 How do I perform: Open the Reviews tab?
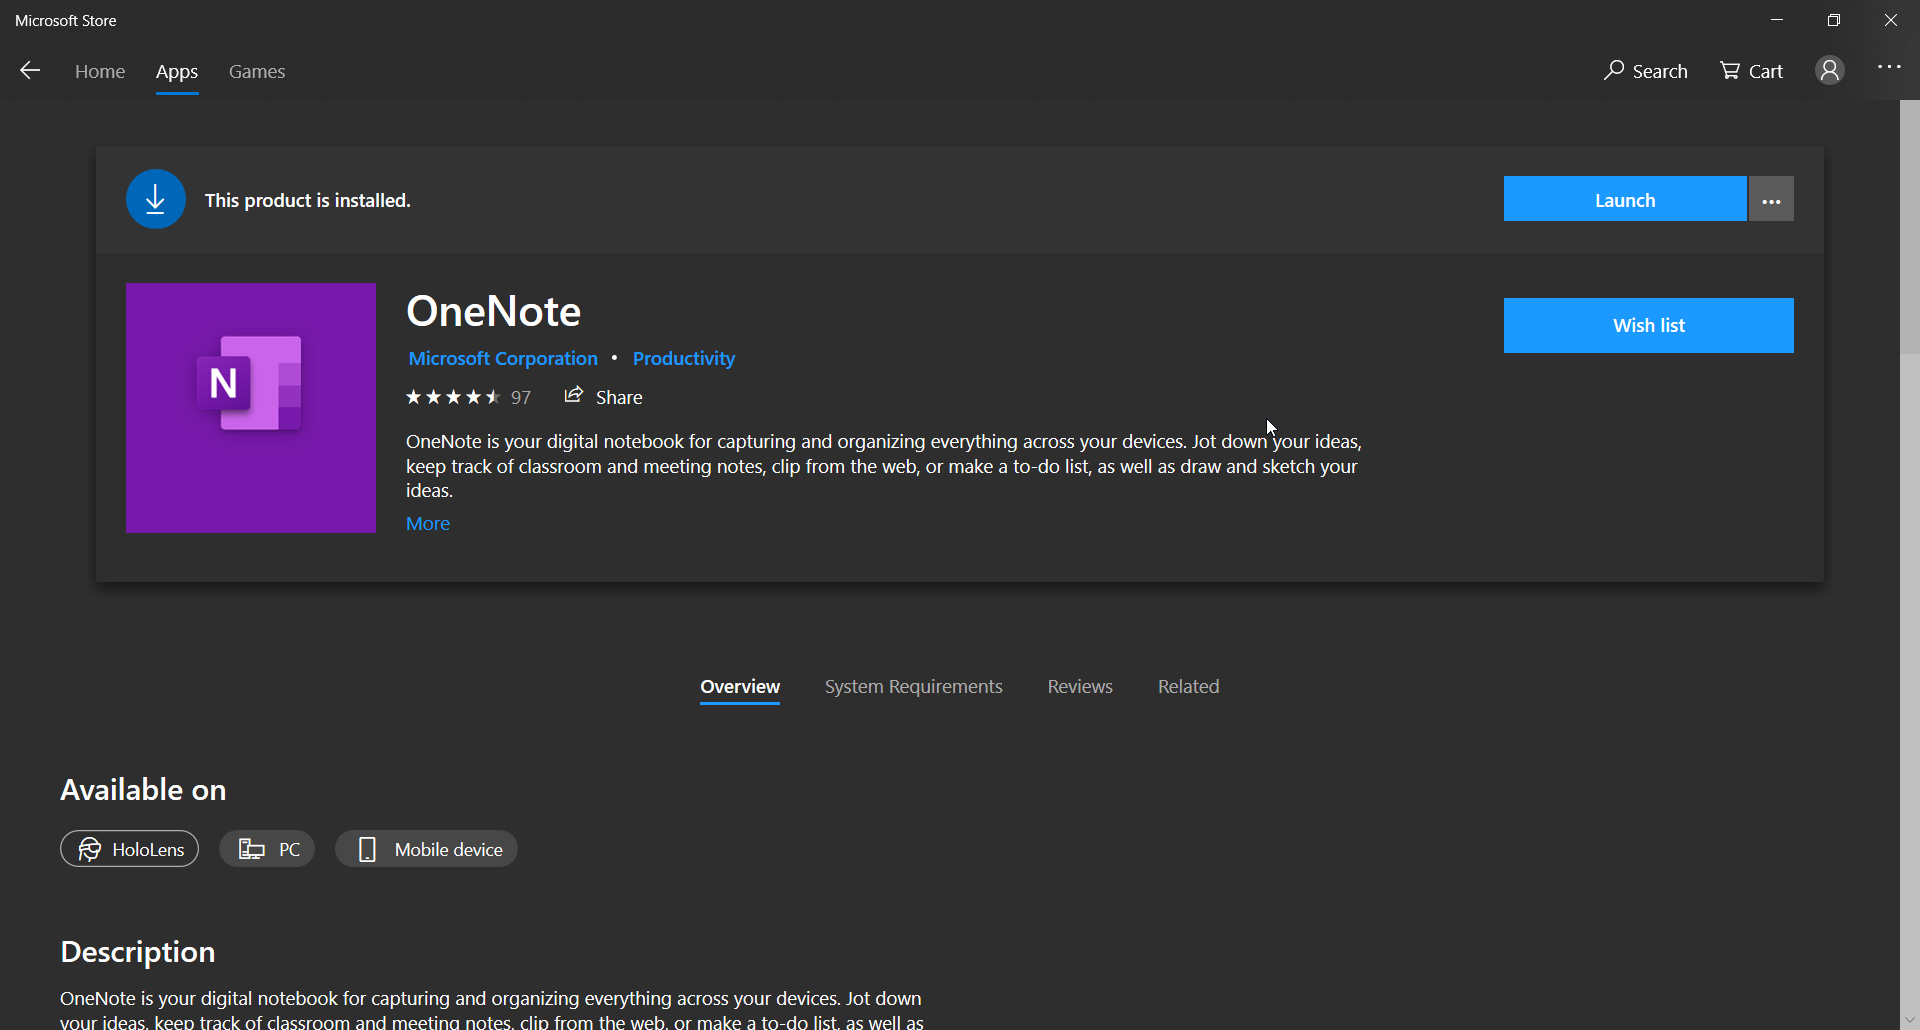[x=1080, y=686]
